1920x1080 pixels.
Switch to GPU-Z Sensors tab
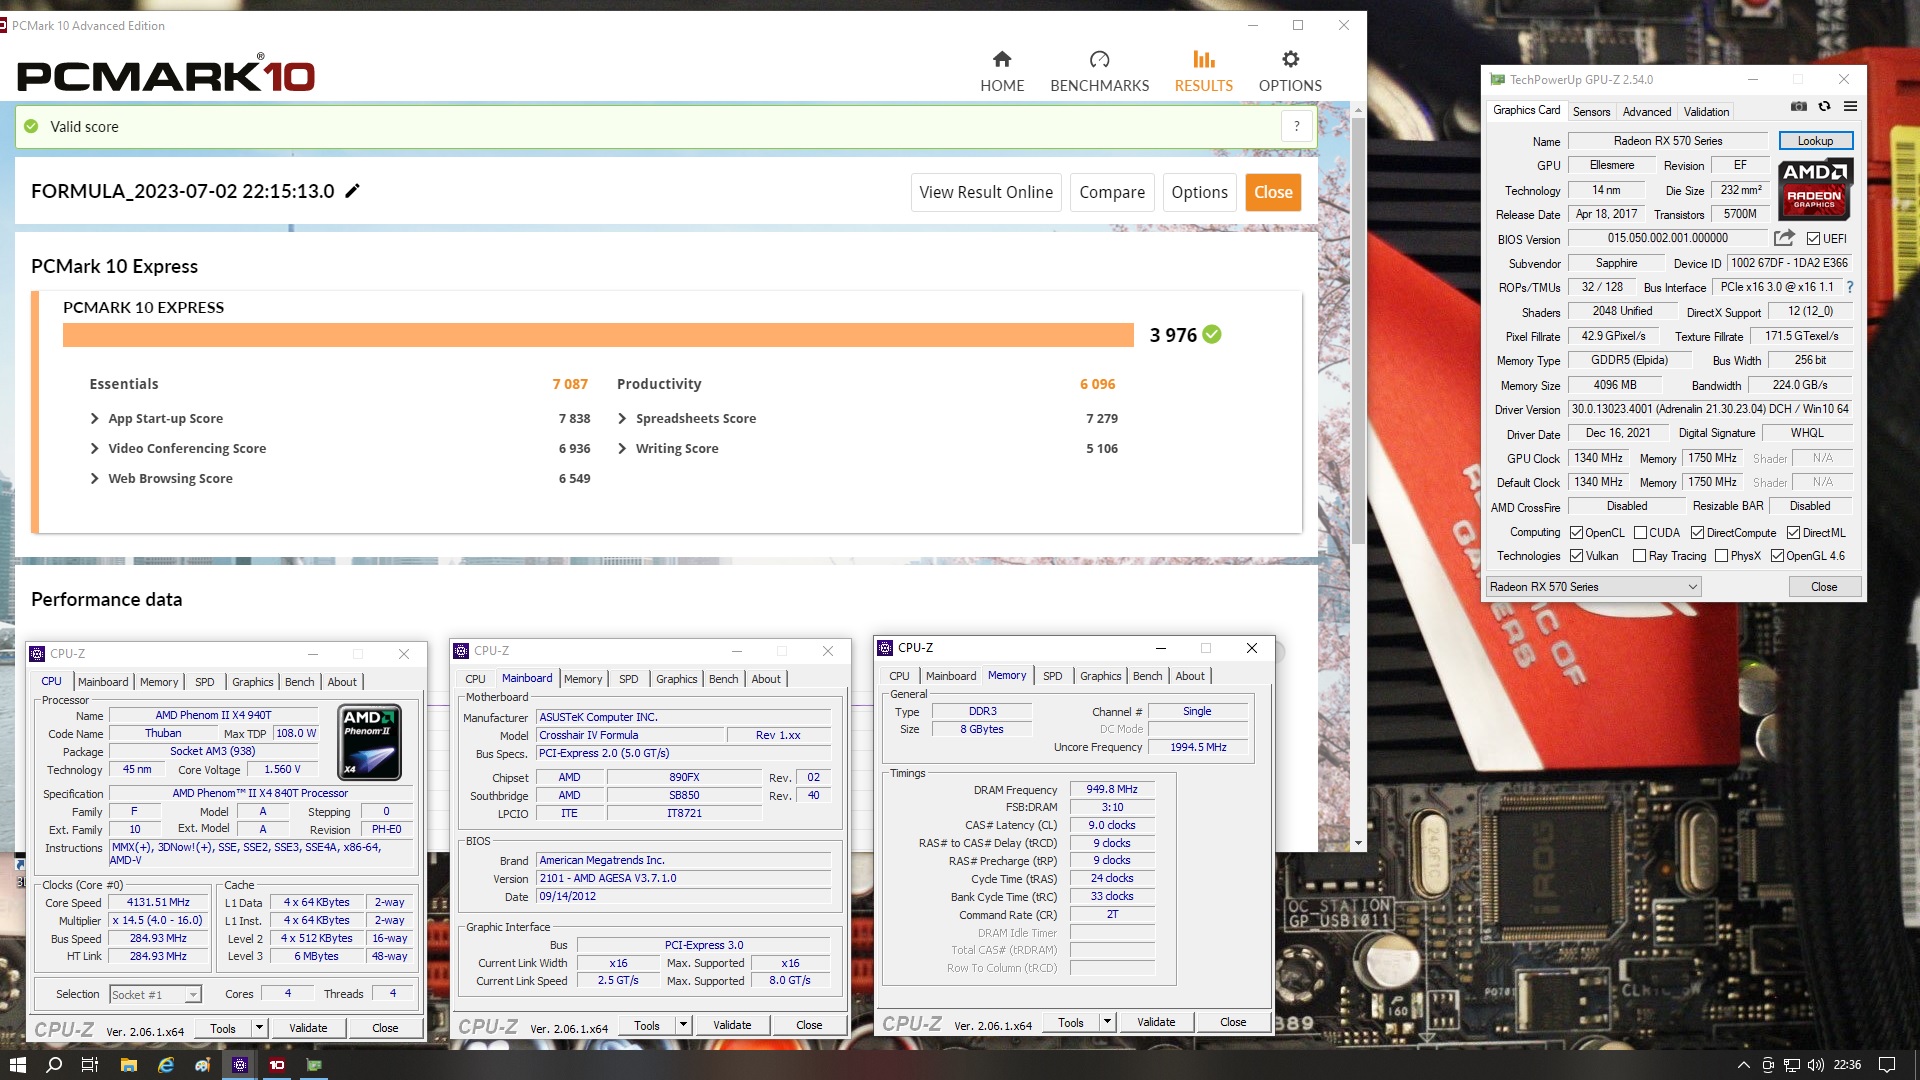(1591, 112)
